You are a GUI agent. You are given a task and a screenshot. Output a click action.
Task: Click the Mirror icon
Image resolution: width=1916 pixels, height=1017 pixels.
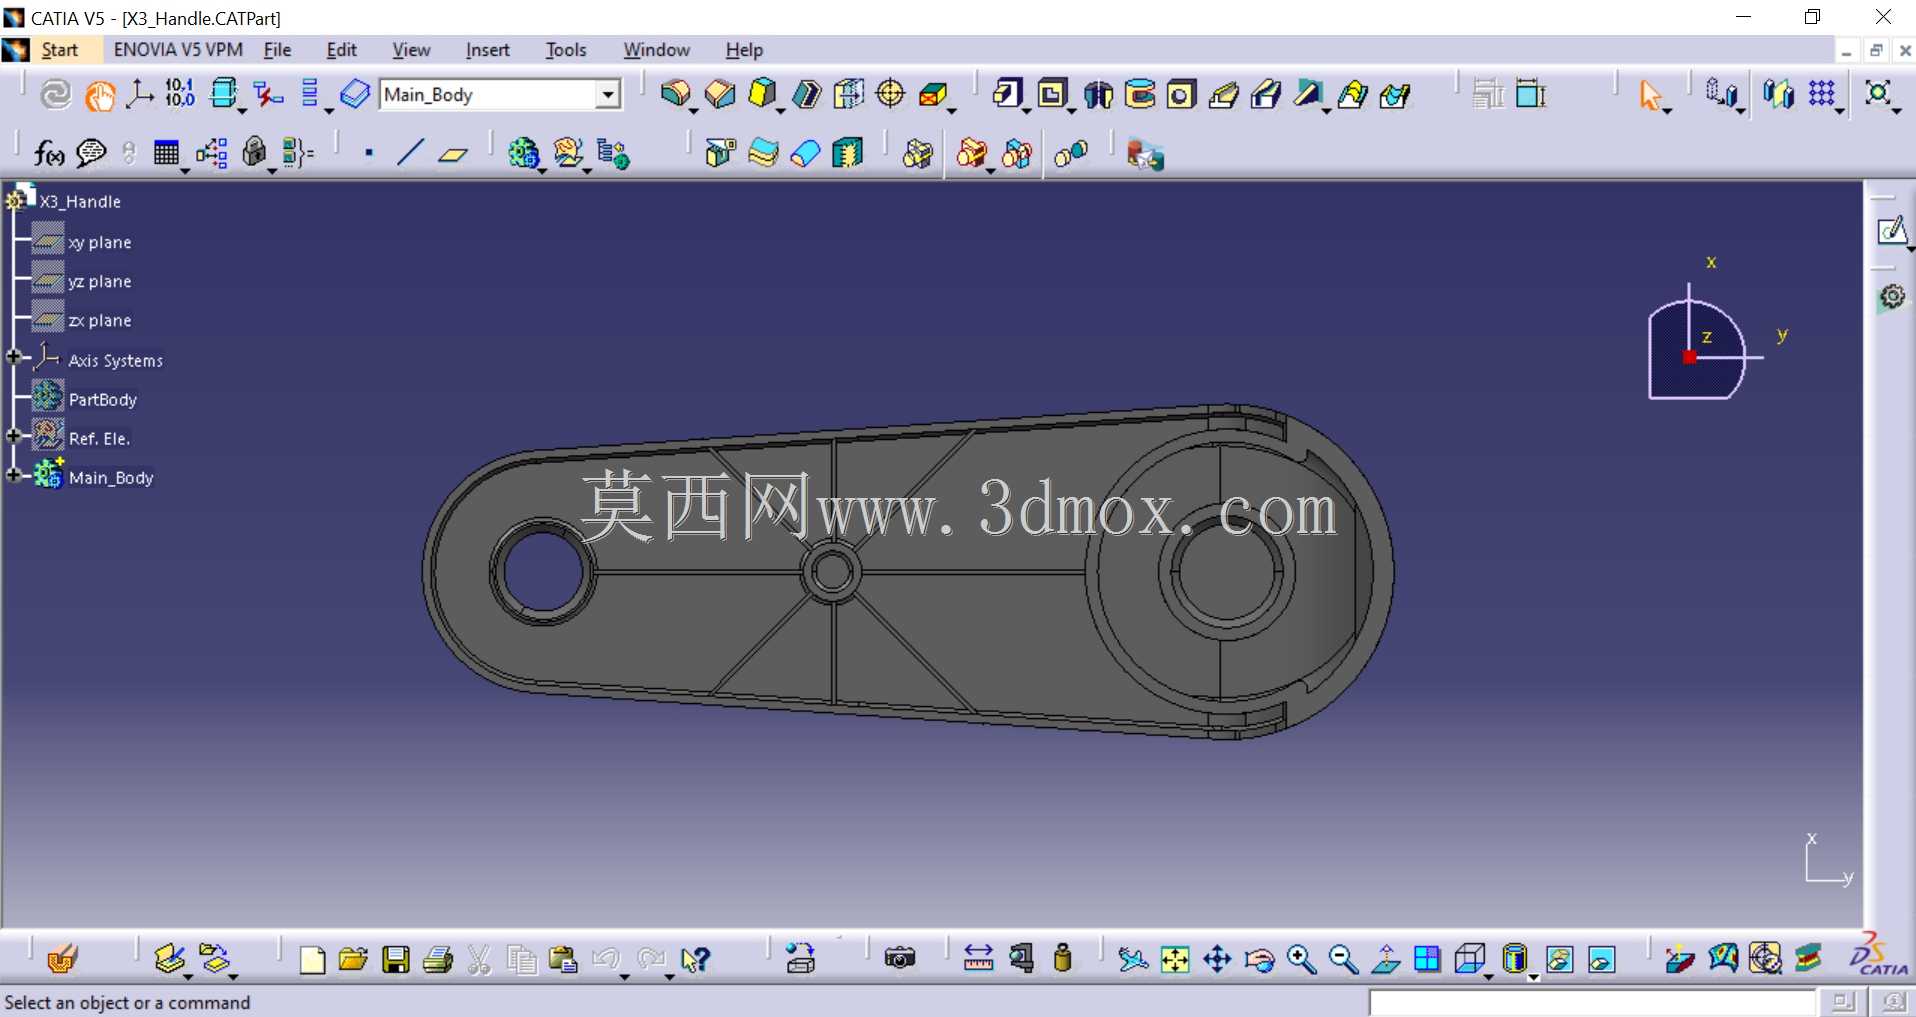(x=1778, y=94)
